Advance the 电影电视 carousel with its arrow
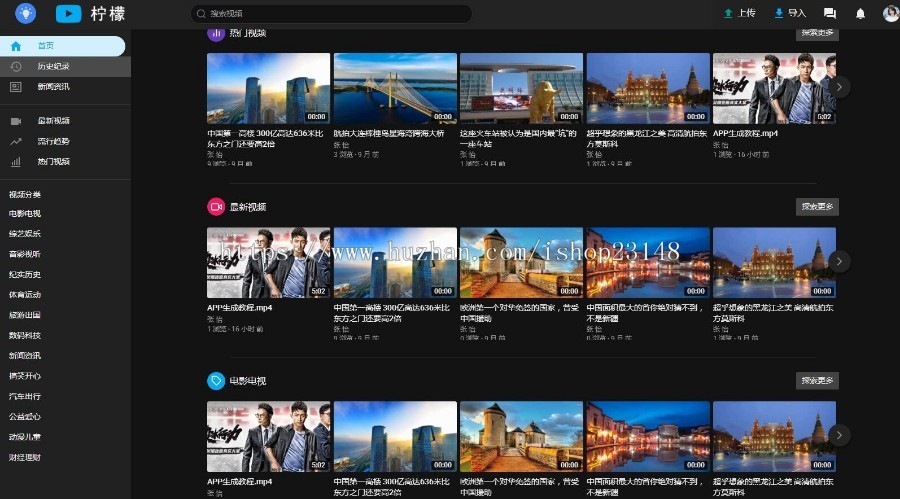The width and height of the screenshot is (900, 499). coord(839,435)
